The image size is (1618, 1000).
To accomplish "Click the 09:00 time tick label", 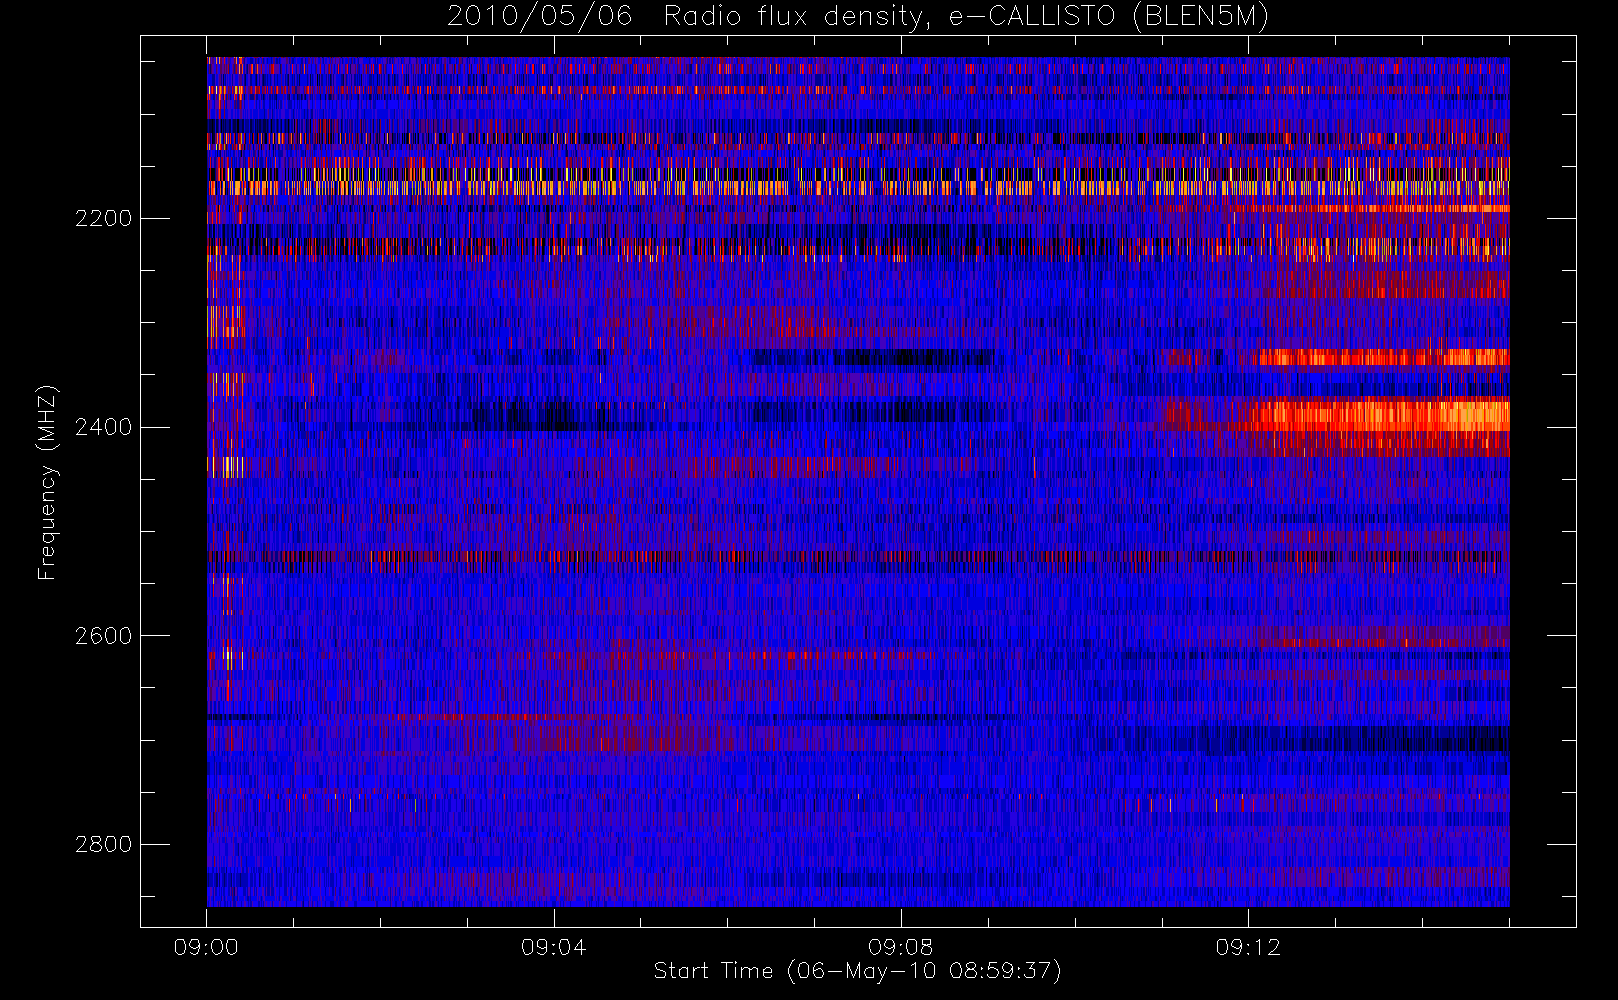I will point(206,947).
